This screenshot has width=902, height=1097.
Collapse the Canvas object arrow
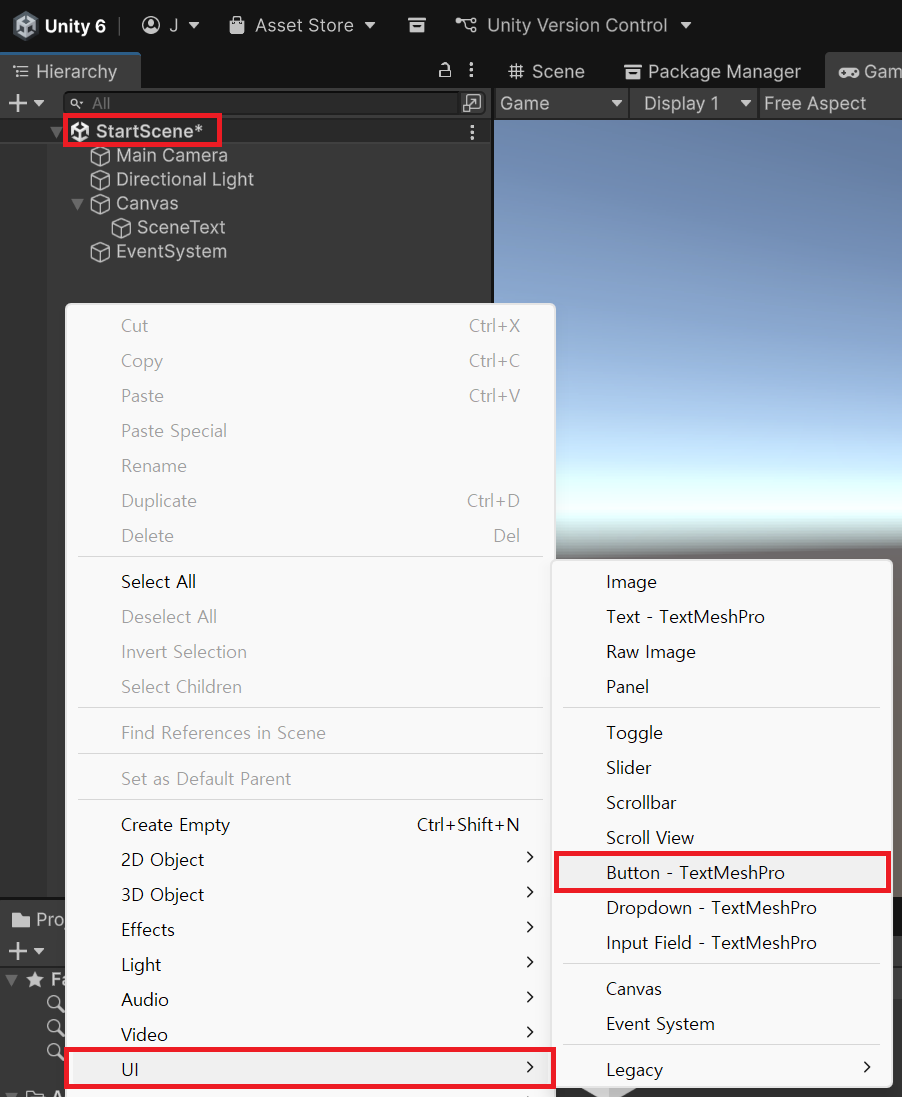click(x=78, y=204)
